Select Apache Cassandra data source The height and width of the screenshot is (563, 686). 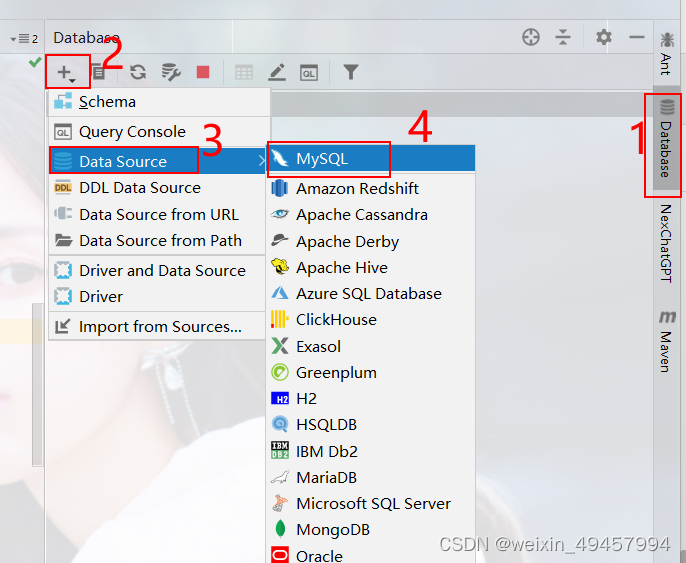tap(371, 215)
